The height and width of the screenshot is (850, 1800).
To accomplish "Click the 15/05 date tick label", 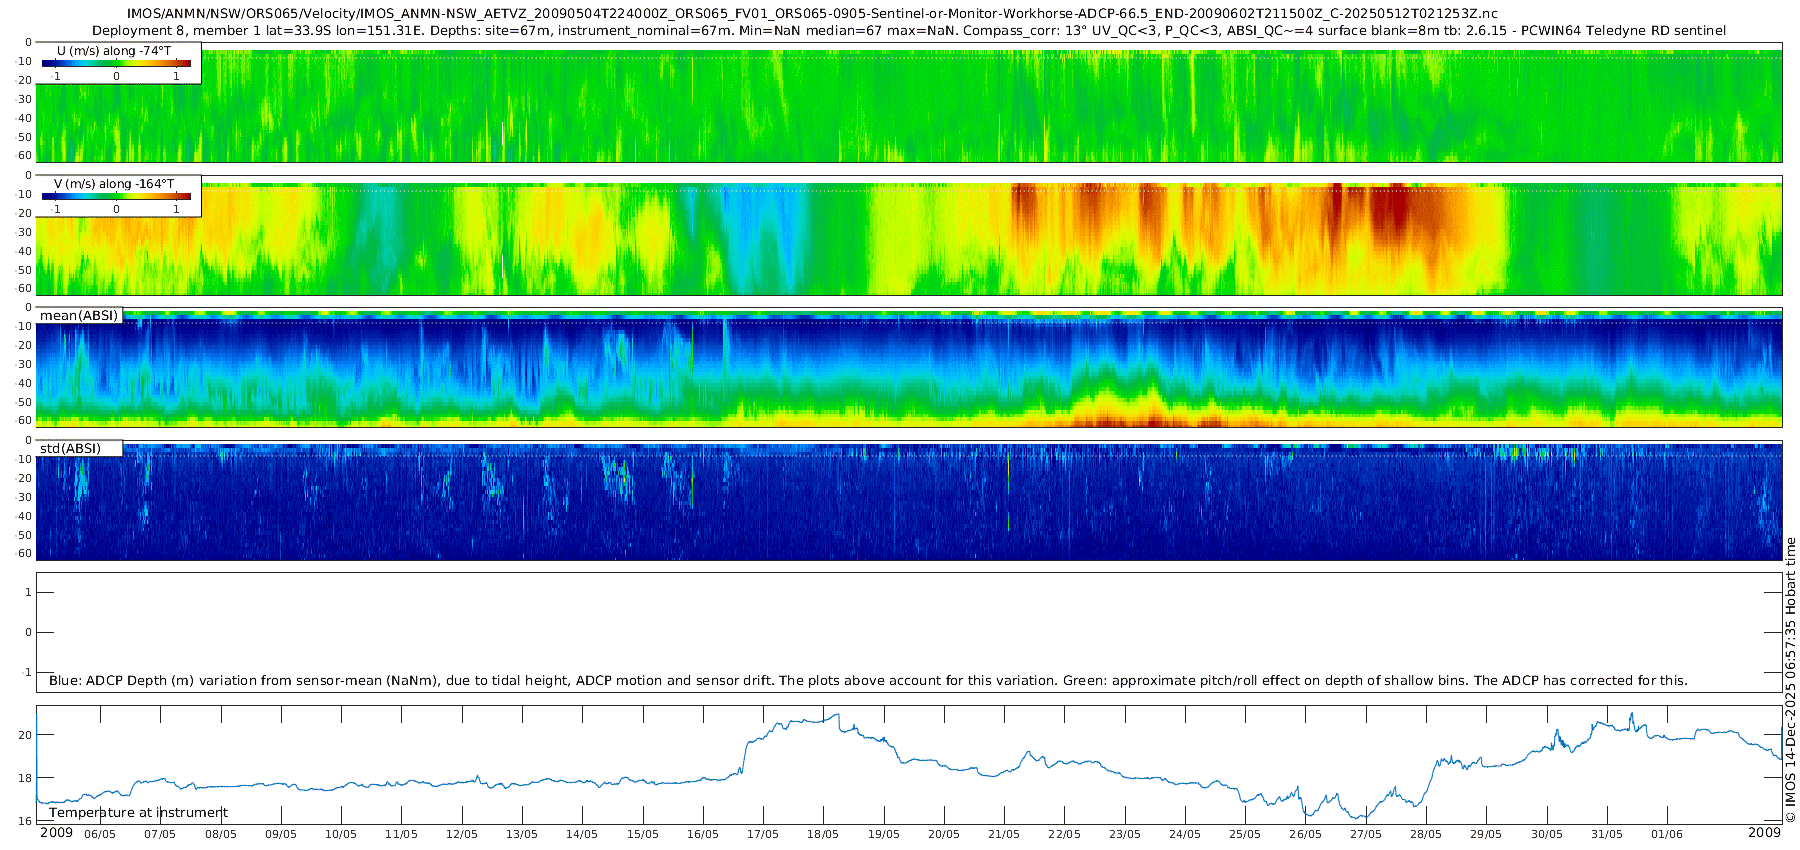I will [643, 834].
